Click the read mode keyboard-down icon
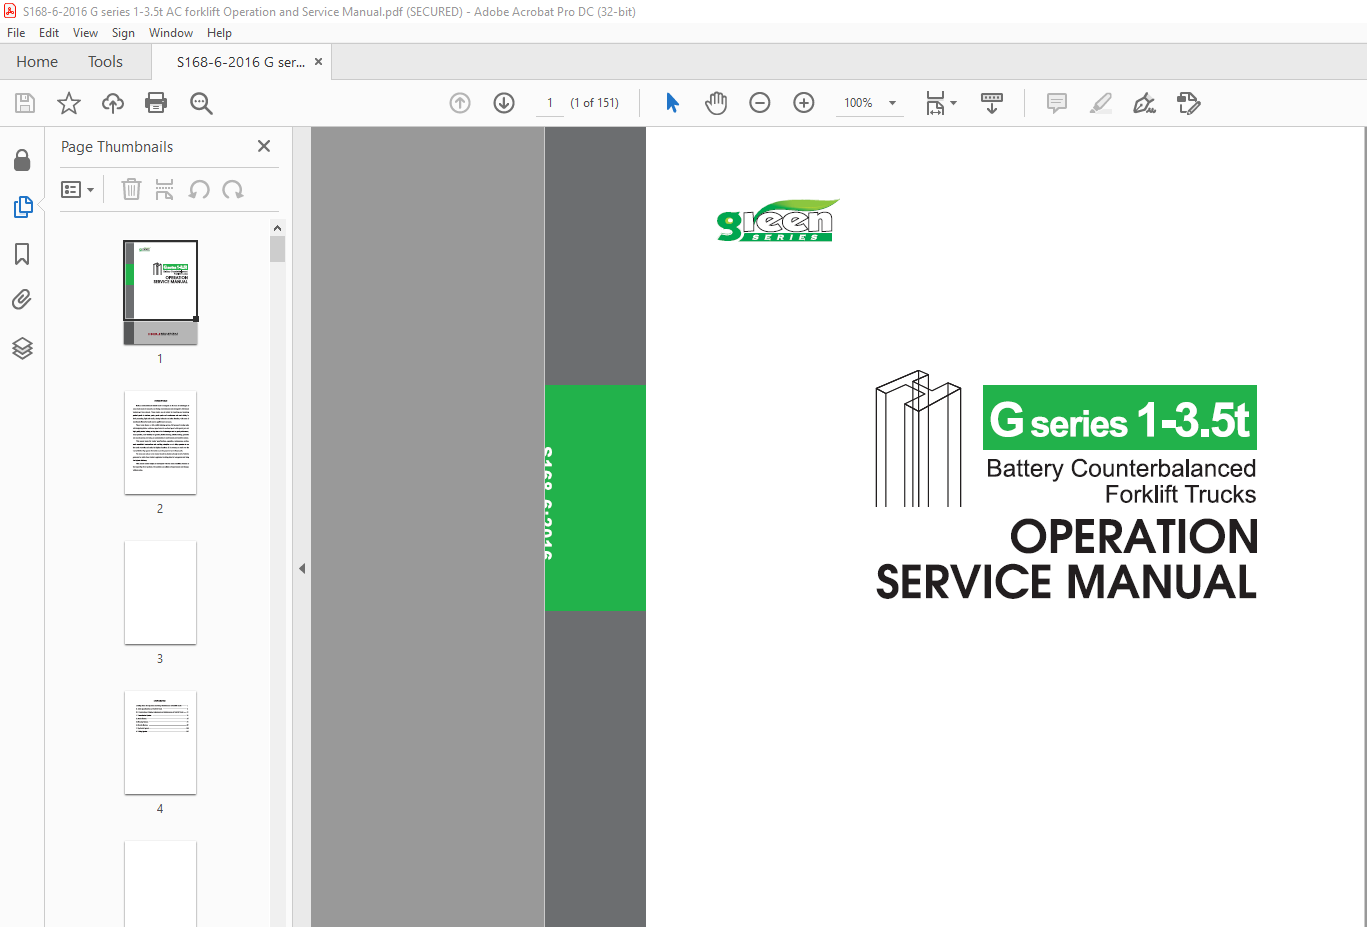 [x=992, y=103]
